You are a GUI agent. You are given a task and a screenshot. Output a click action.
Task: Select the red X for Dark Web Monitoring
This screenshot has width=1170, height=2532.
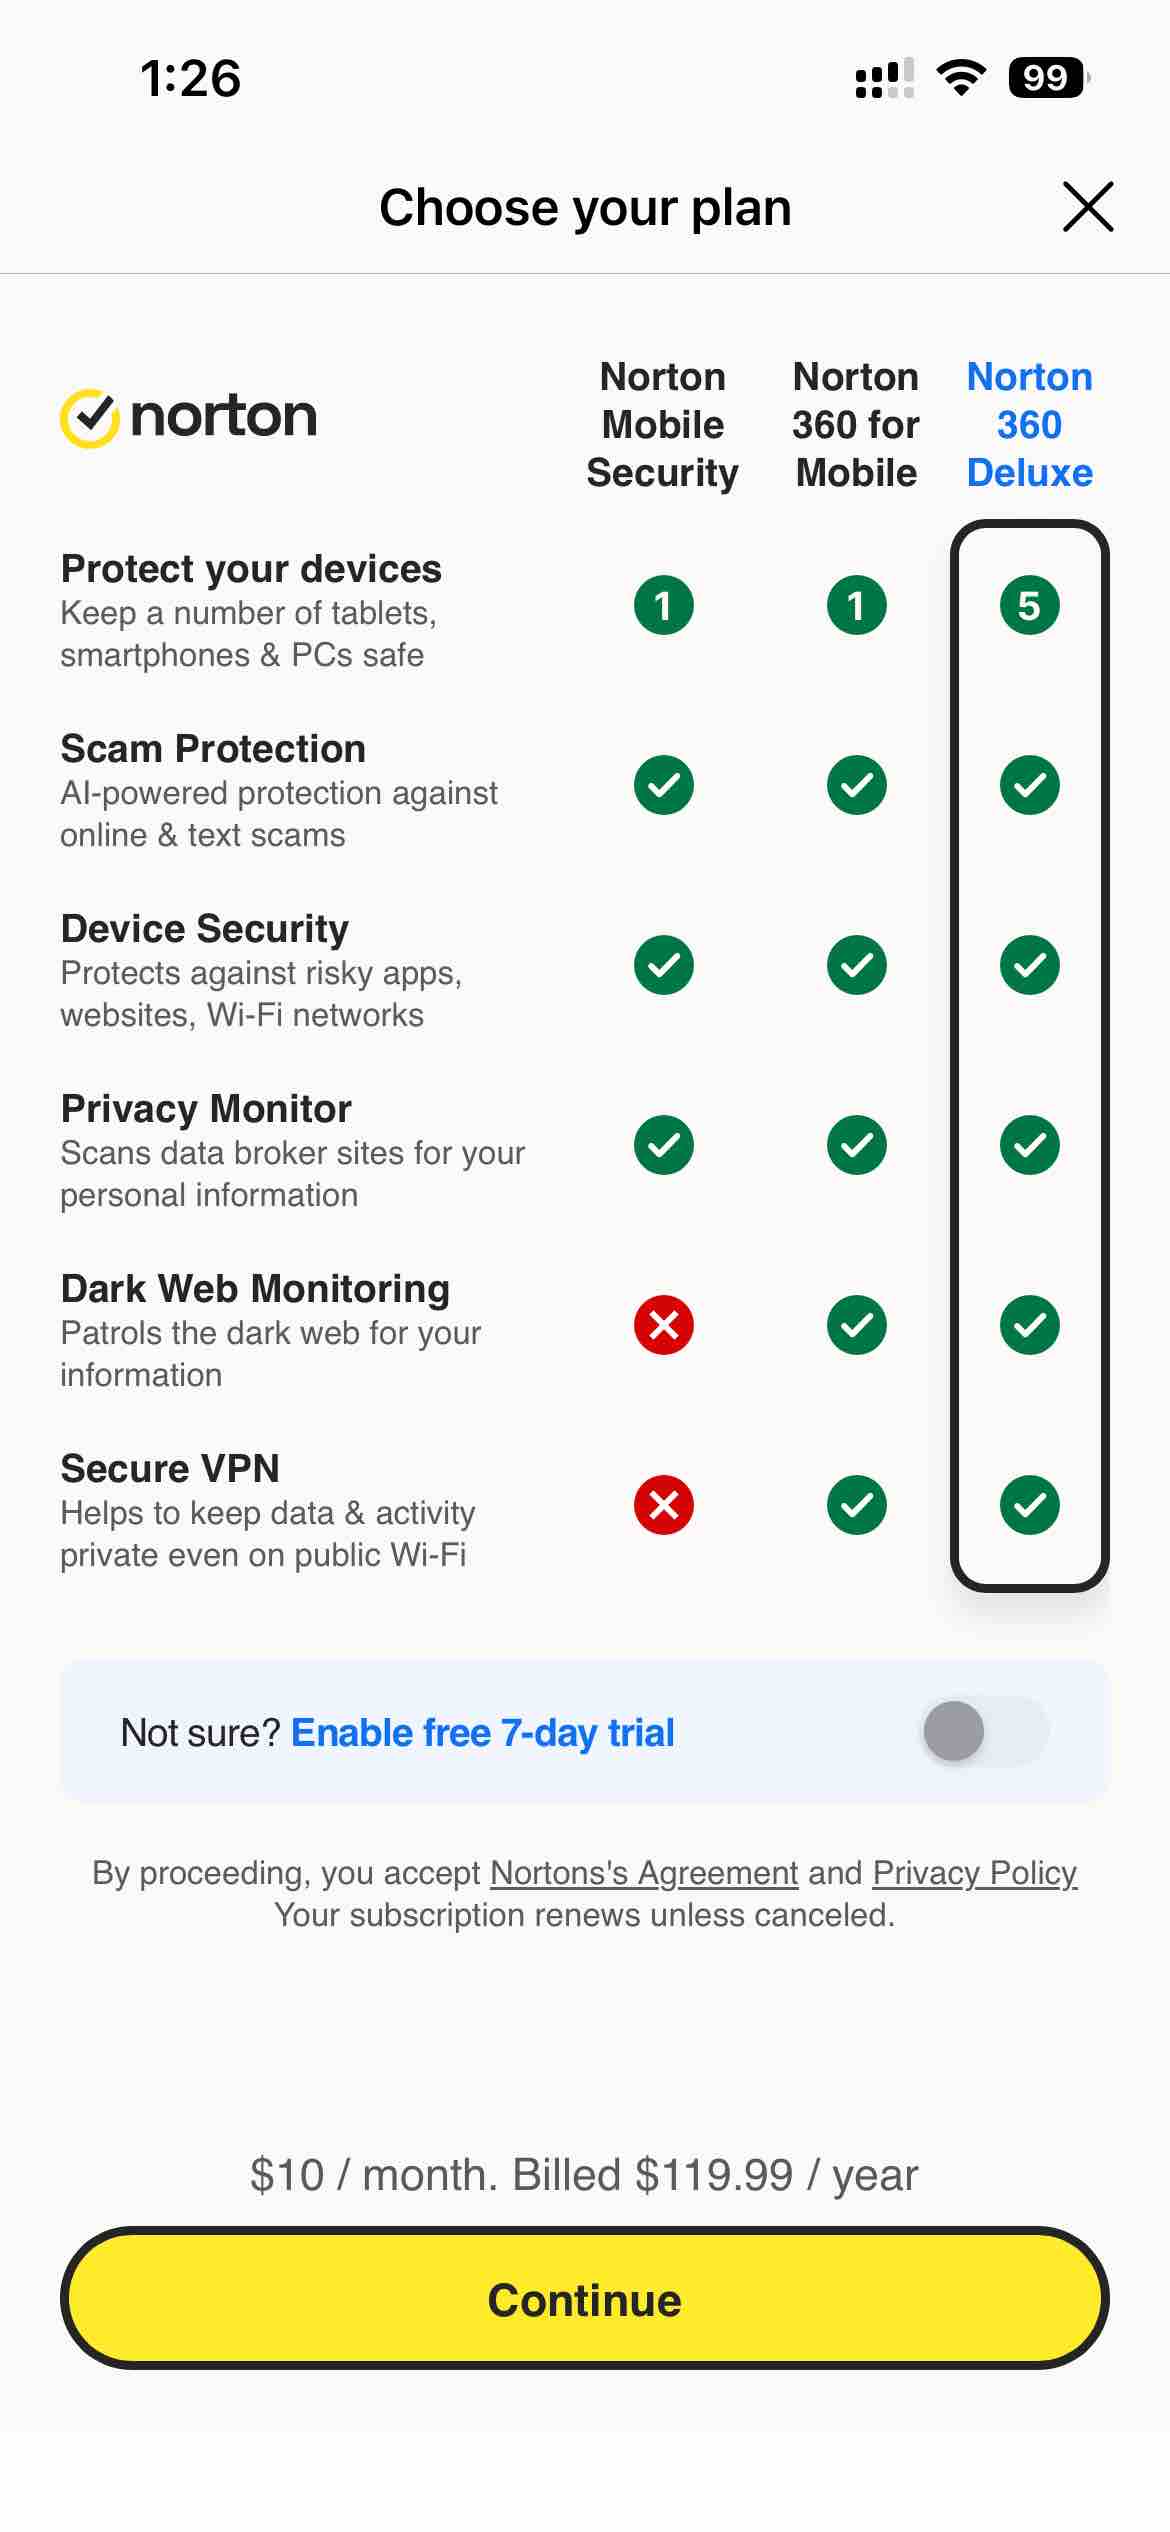pyautogui.click(x=663, y=1325)
